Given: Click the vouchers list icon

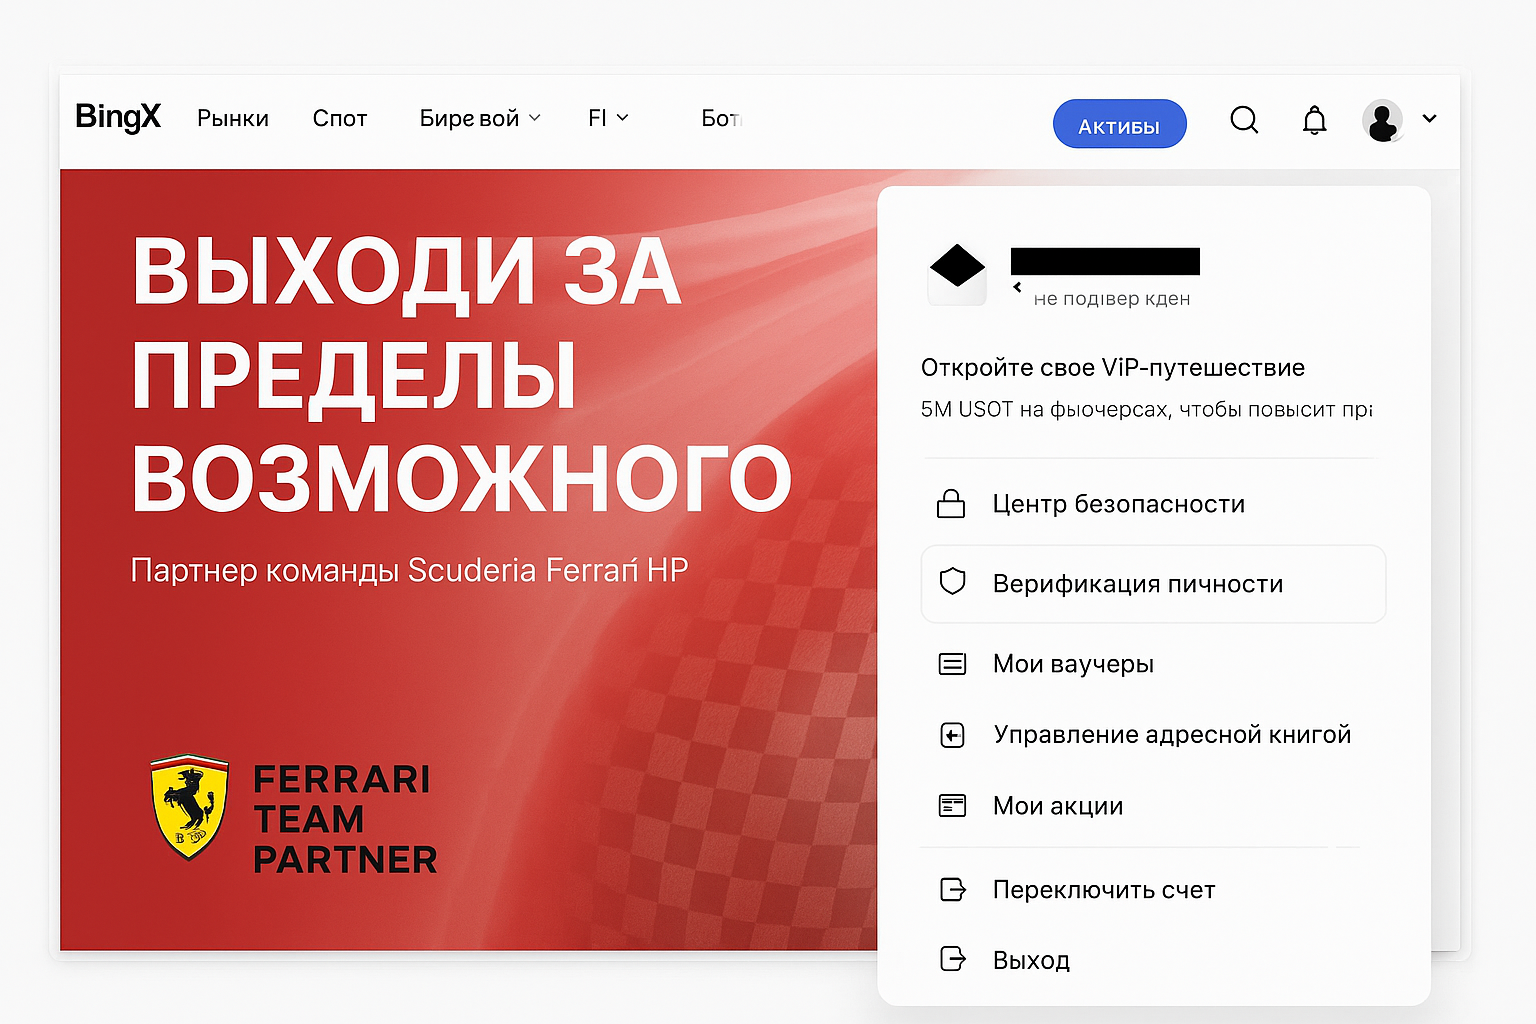Looking at the screenshot, I should [952, 663].
